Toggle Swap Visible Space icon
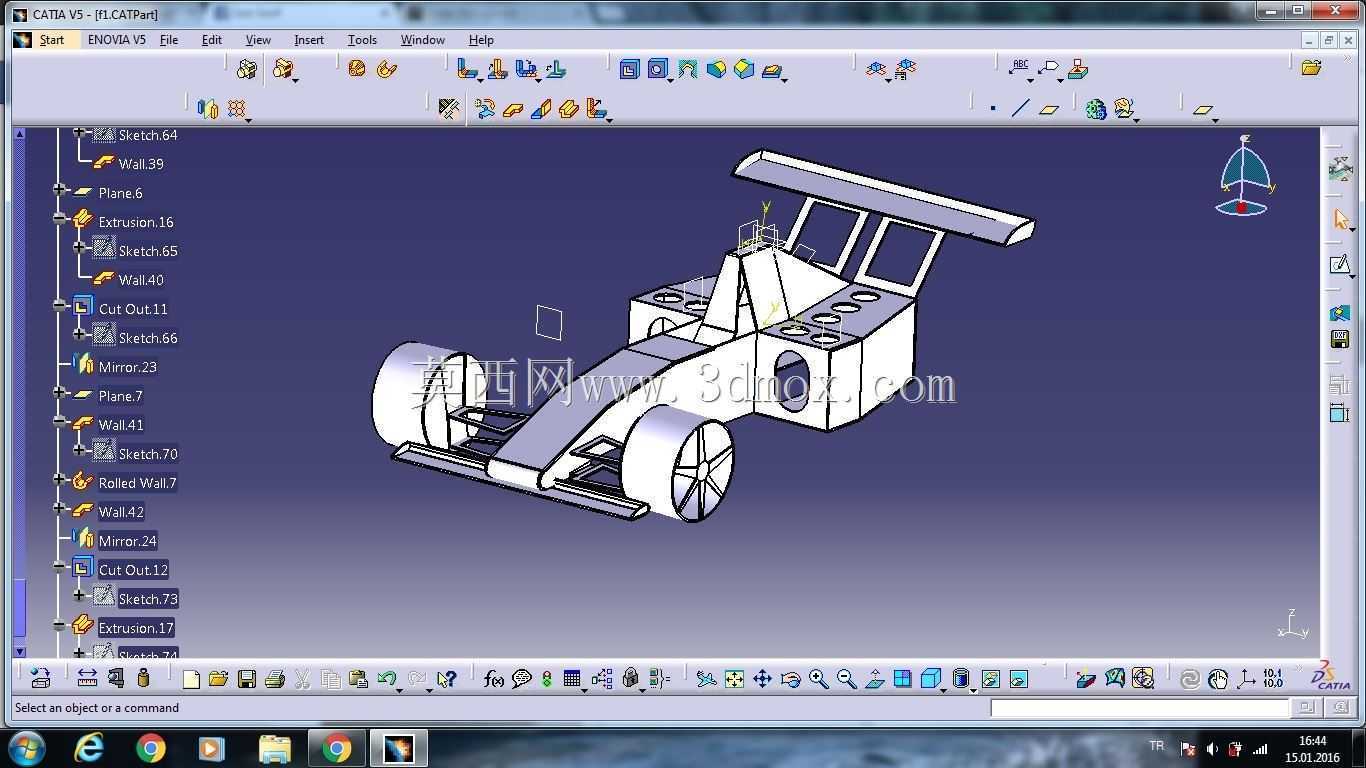 (1018, 679)
